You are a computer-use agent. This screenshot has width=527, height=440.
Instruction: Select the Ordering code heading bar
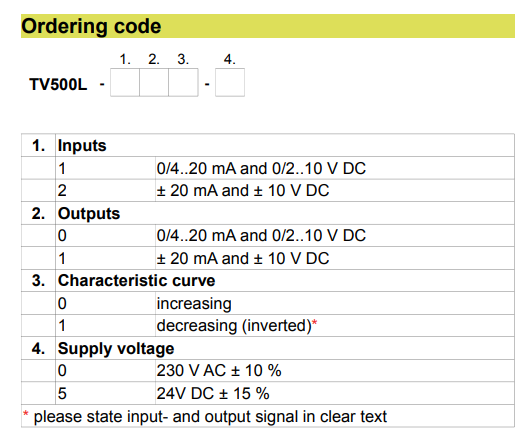tap(268, 26)
